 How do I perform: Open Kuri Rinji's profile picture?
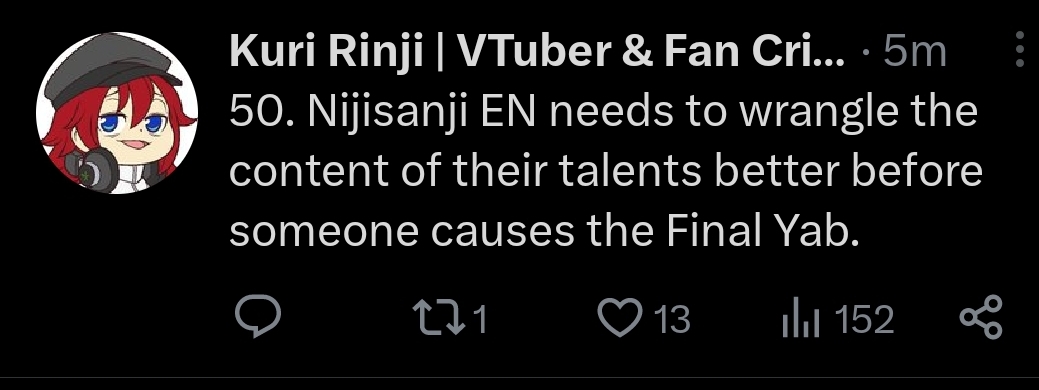pyautogui.click(x=117, y=113)
